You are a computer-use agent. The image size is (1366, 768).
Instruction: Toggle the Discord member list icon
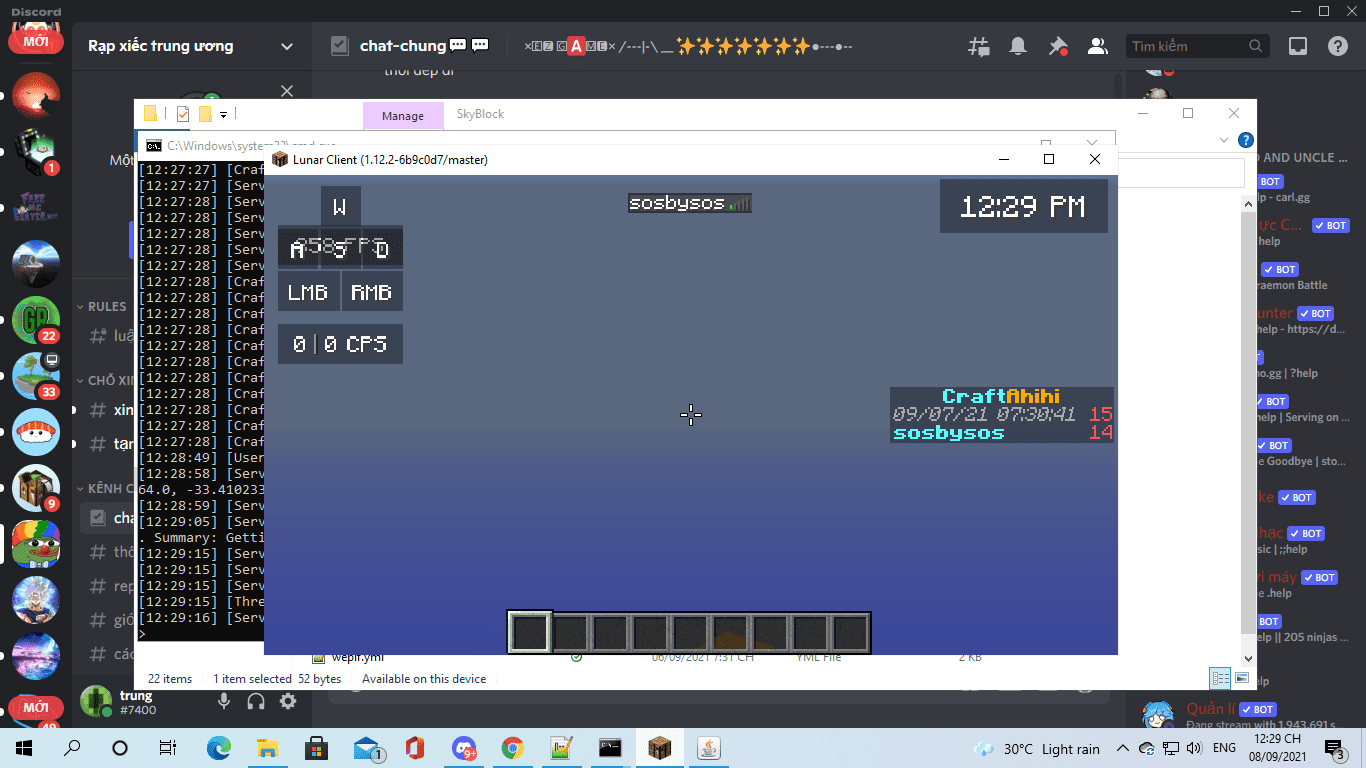pyautogui.click(x=1098, y=46)
